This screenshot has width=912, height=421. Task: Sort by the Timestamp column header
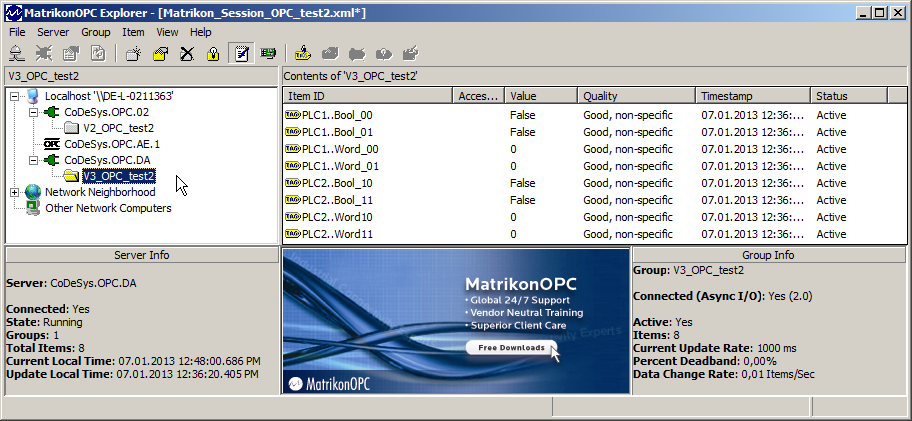pos(753,96)
